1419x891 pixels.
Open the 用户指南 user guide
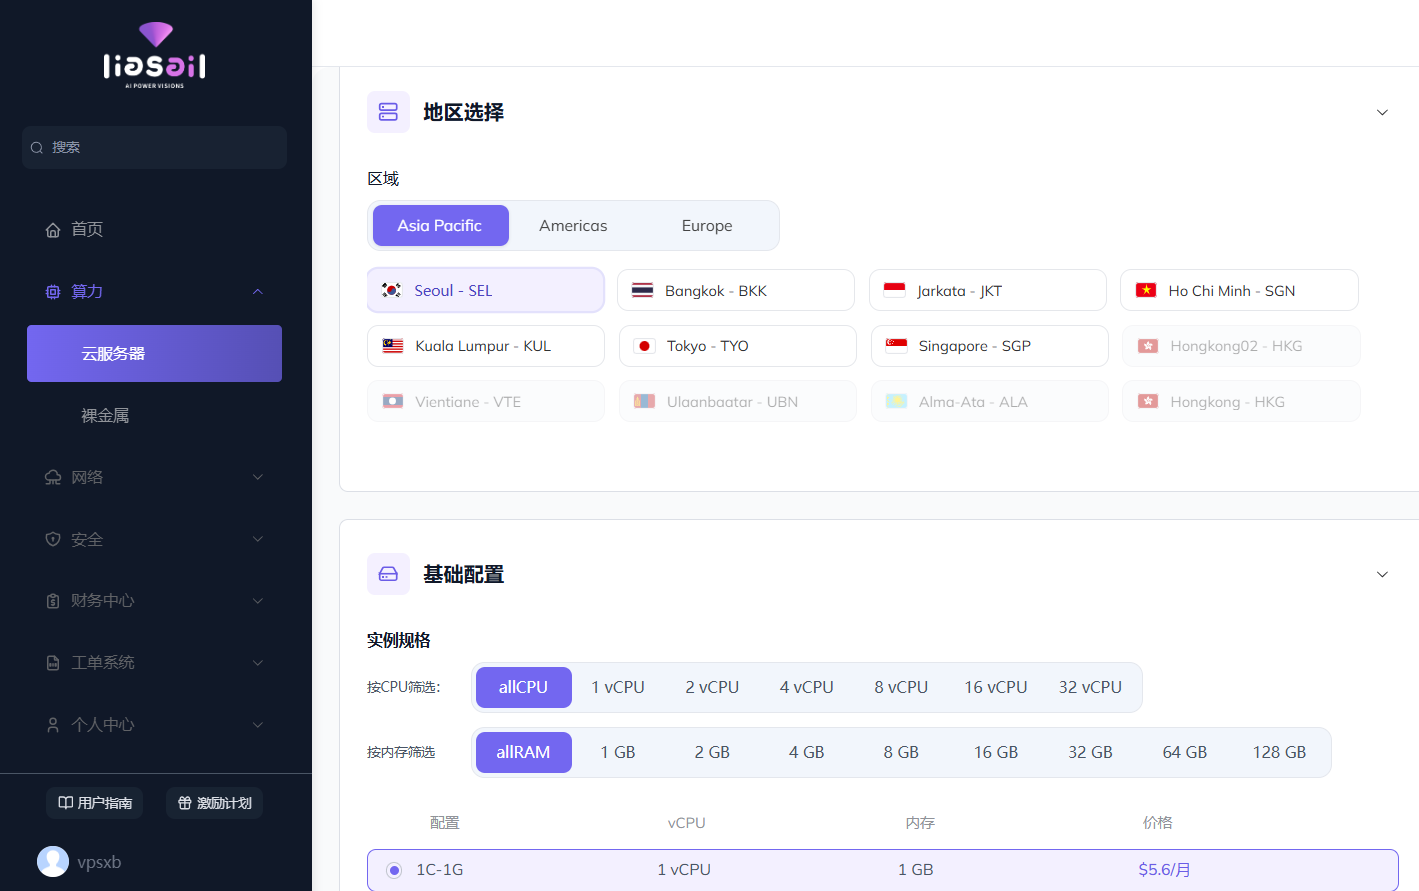pyautogui.click(x=94, y=803)
